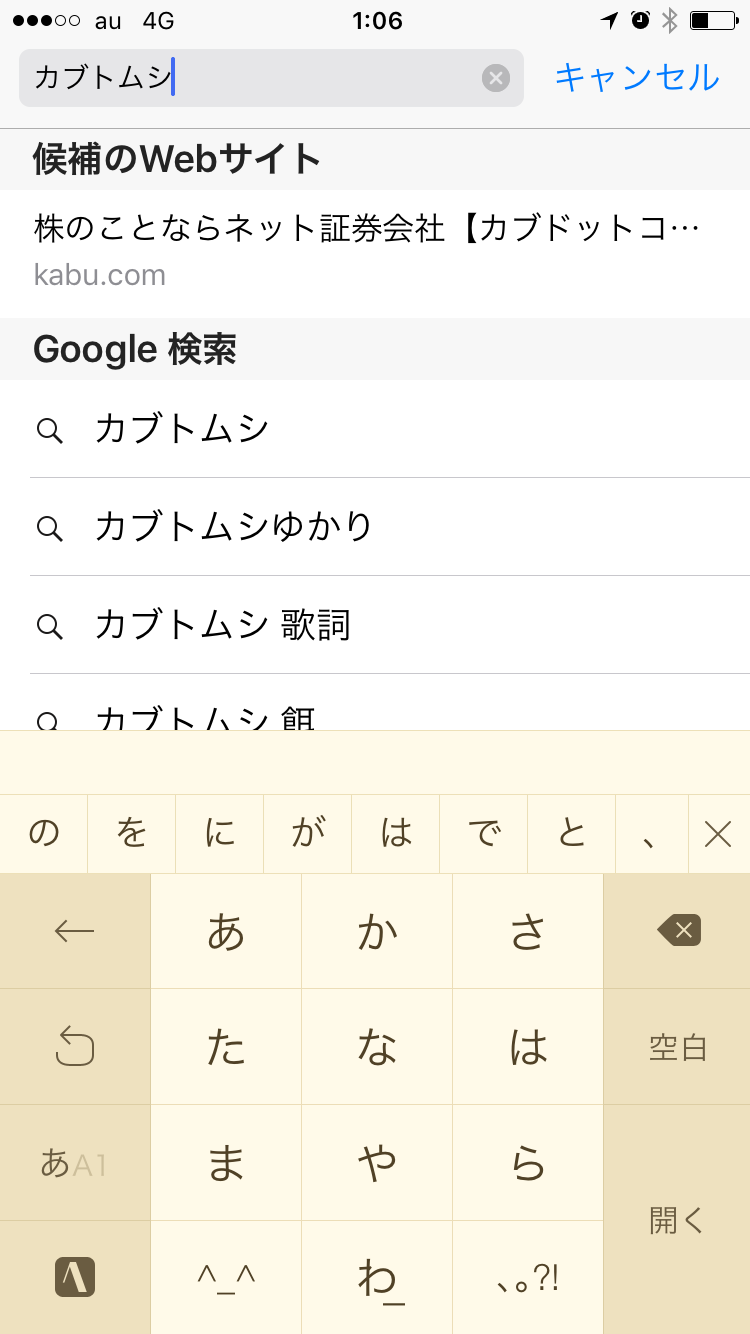
Task: Insert the particle を candidate
Action: (x=132, y=833)
